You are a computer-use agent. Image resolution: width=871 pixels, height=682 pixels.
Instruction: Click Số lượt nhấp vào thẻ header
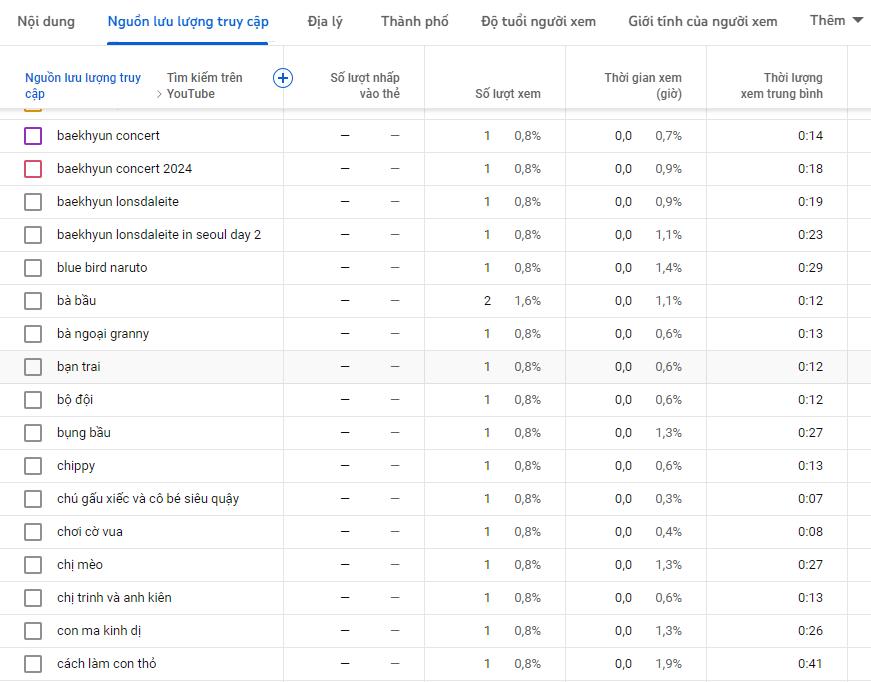pos(365,86)
